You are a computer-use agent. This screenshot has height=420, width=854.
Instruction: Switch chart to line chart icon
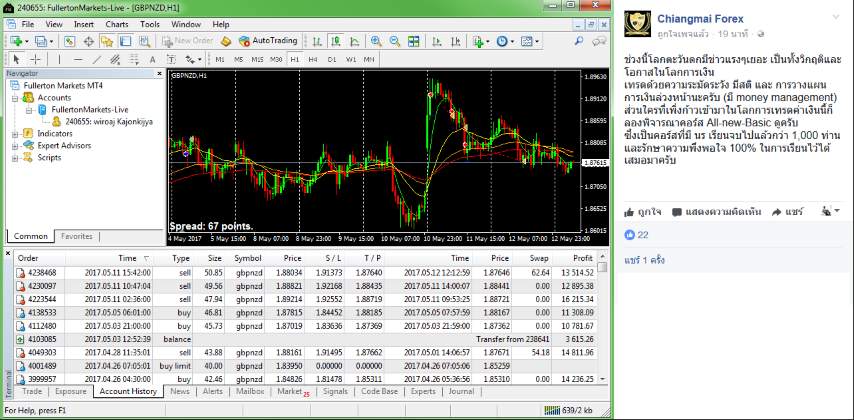coord(355,41)
